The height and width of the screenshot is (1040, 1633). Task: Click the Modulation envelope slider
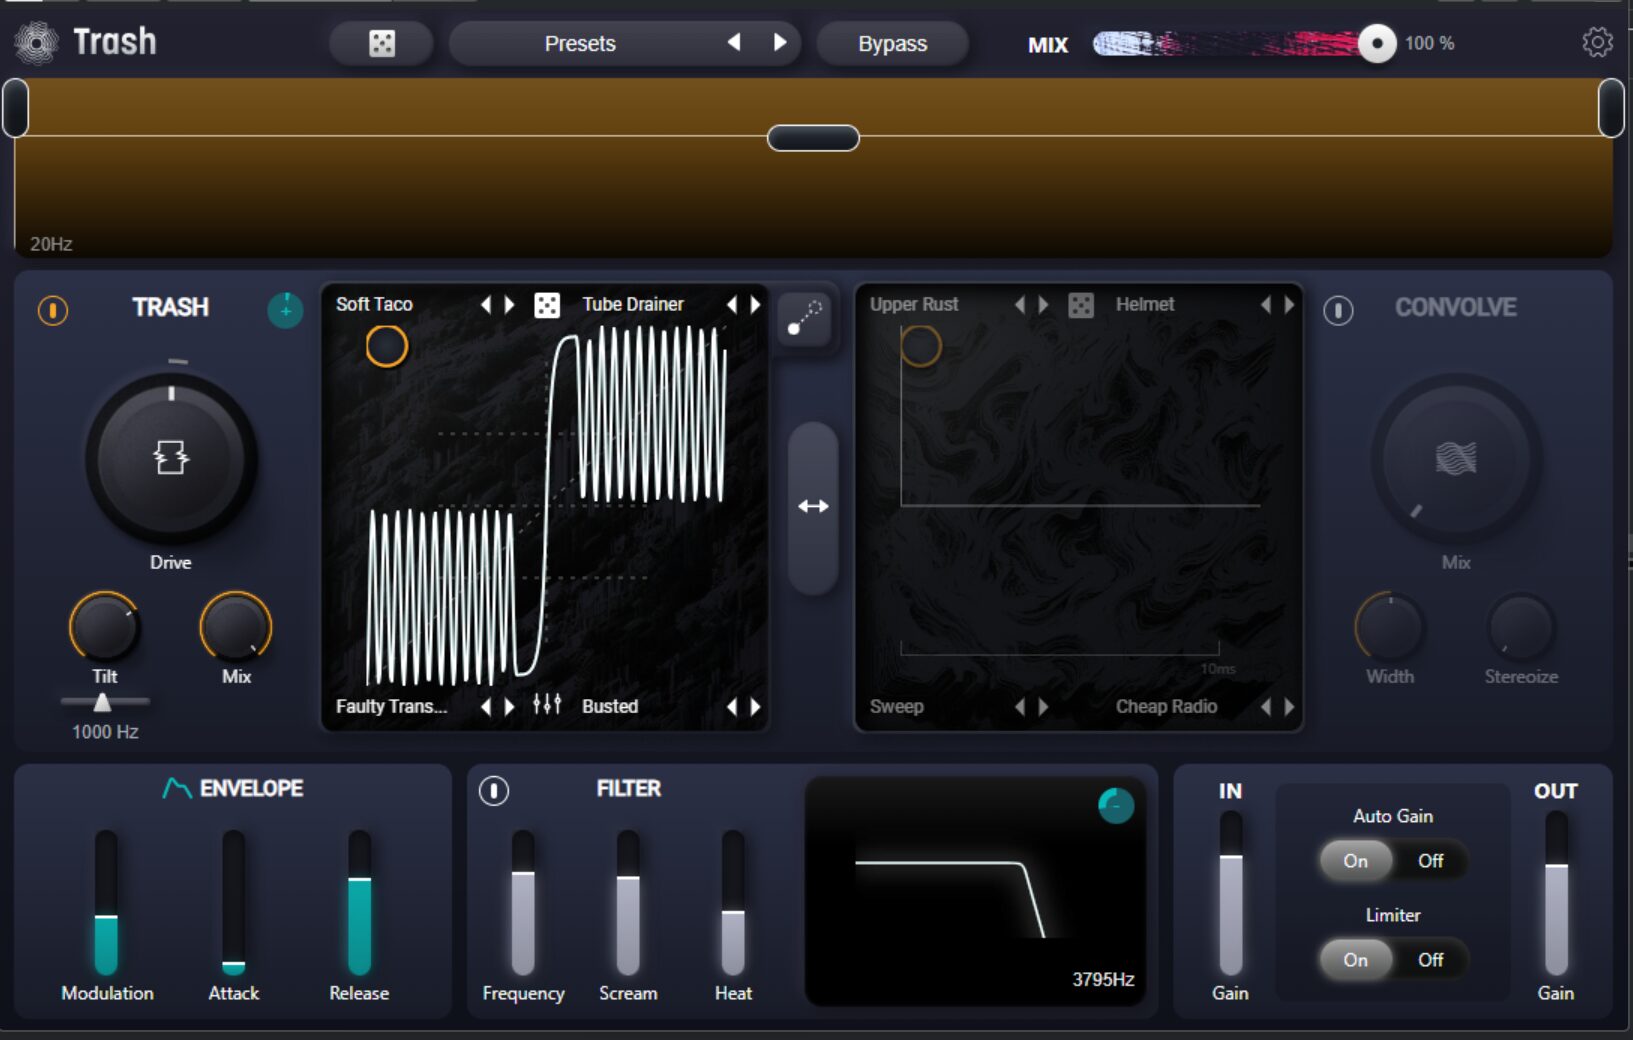(x=106, y=902)
